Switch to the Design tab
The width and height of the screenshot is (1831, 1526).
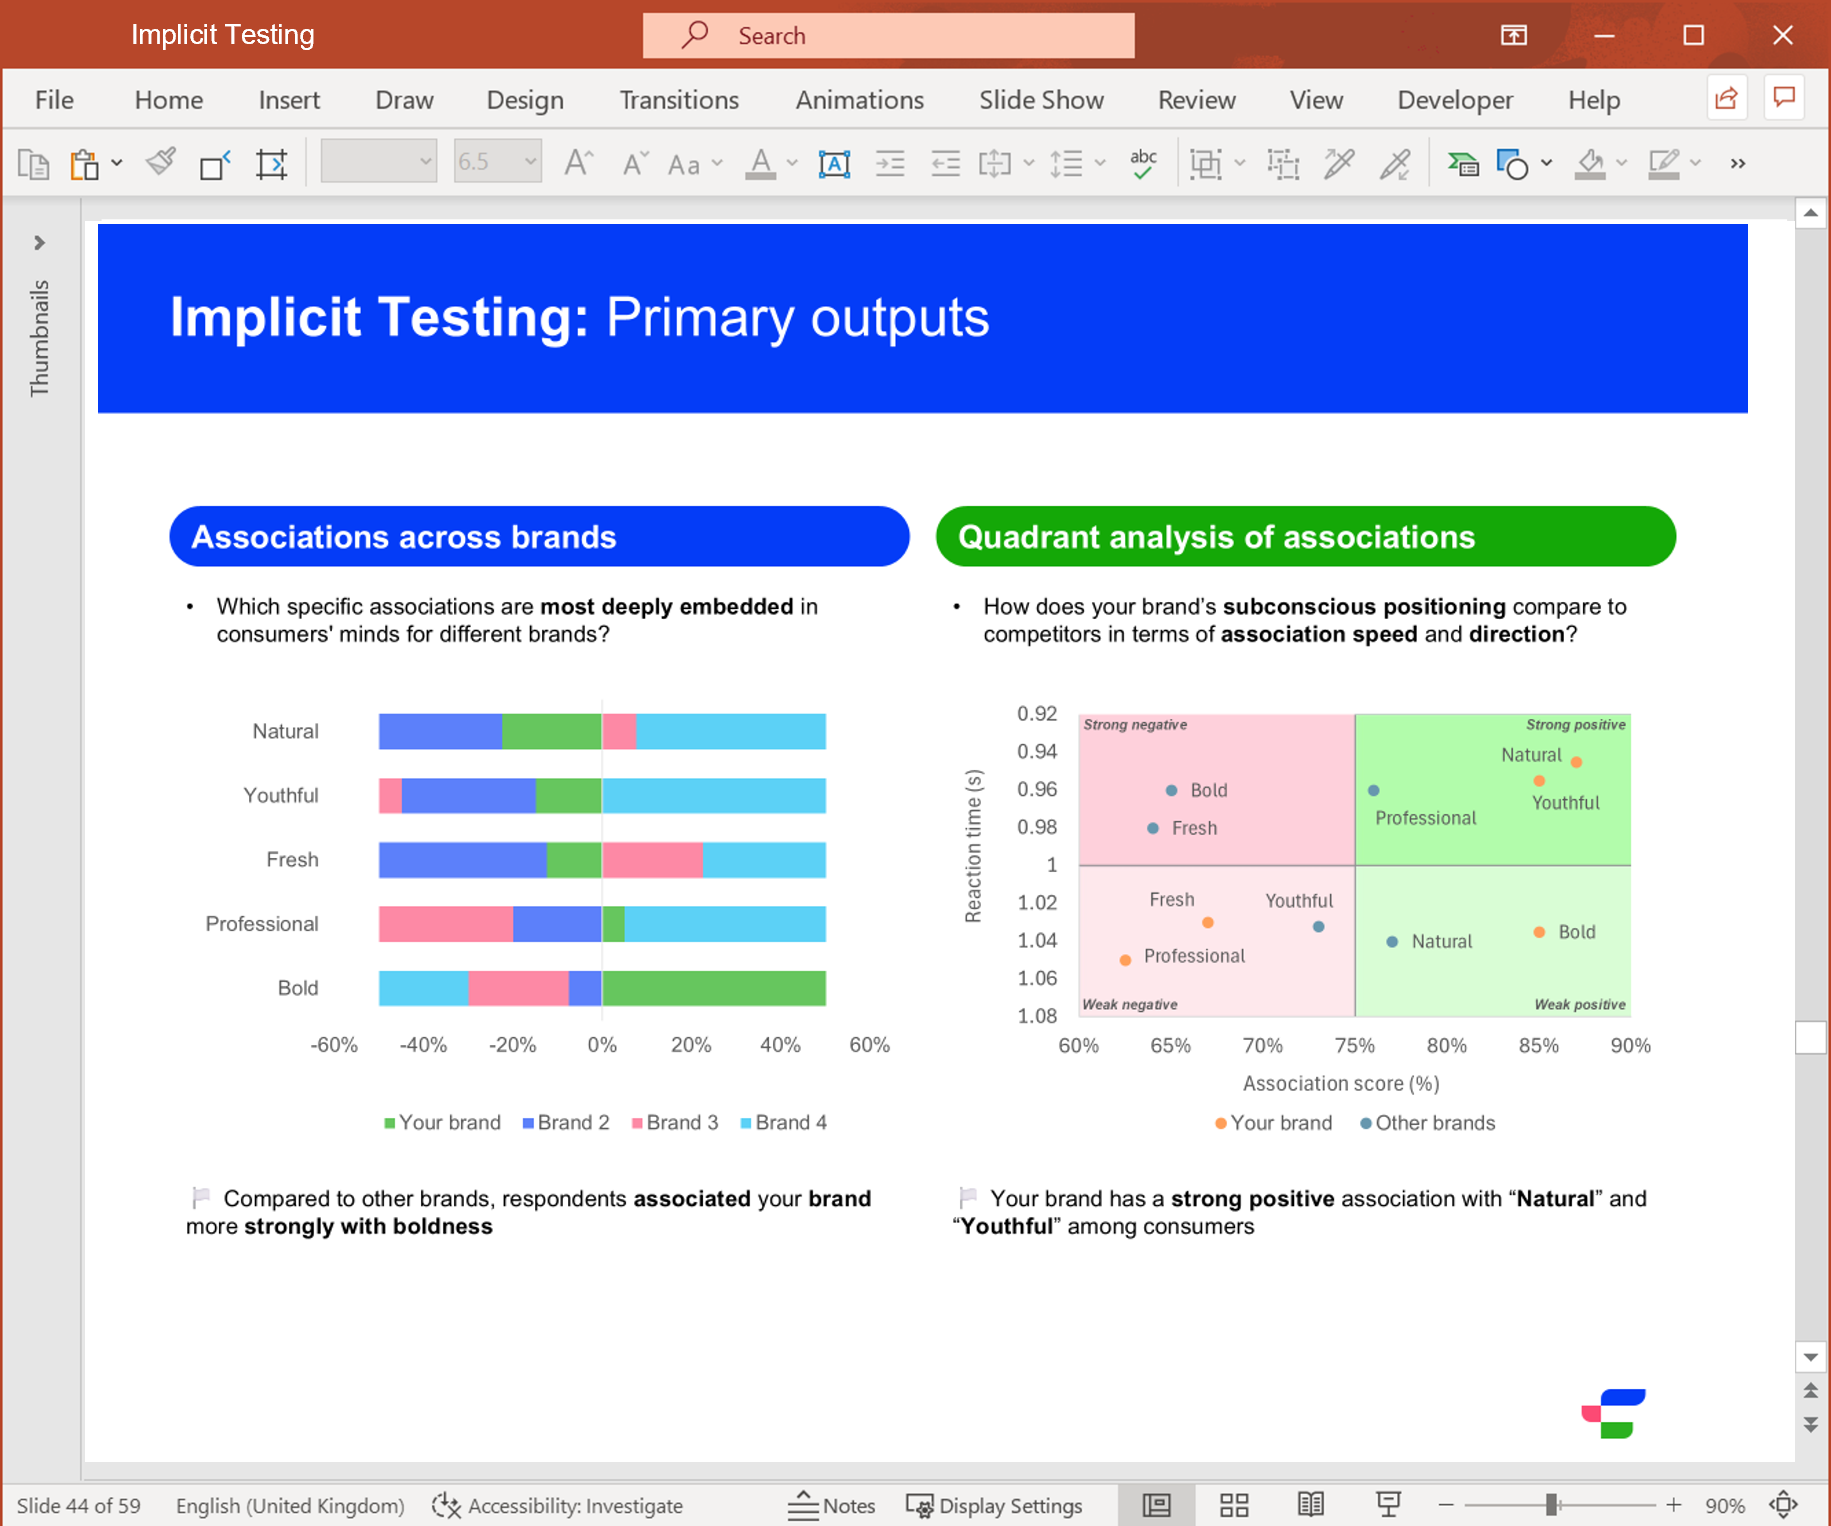pos(525,100)
